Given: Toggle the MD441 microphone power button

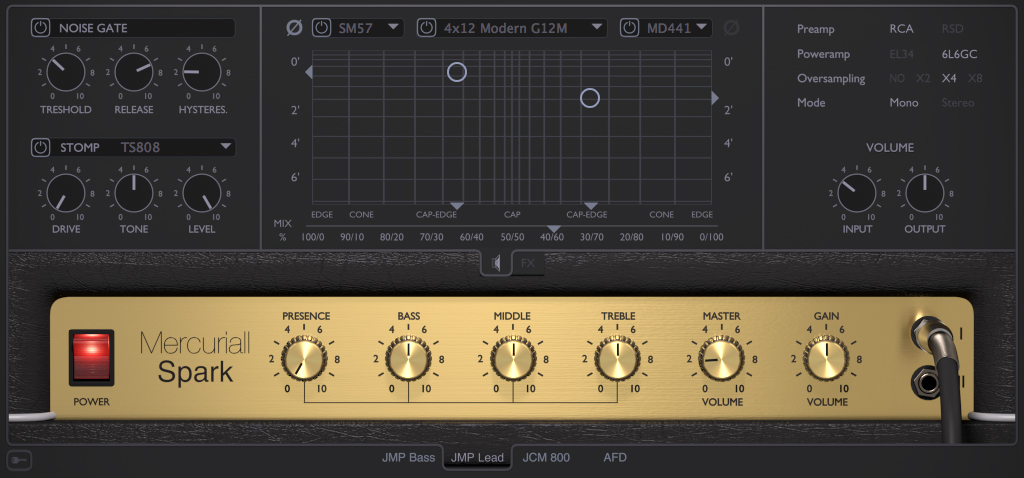Looking at the screenshot, I should click(x=630, y=28).
